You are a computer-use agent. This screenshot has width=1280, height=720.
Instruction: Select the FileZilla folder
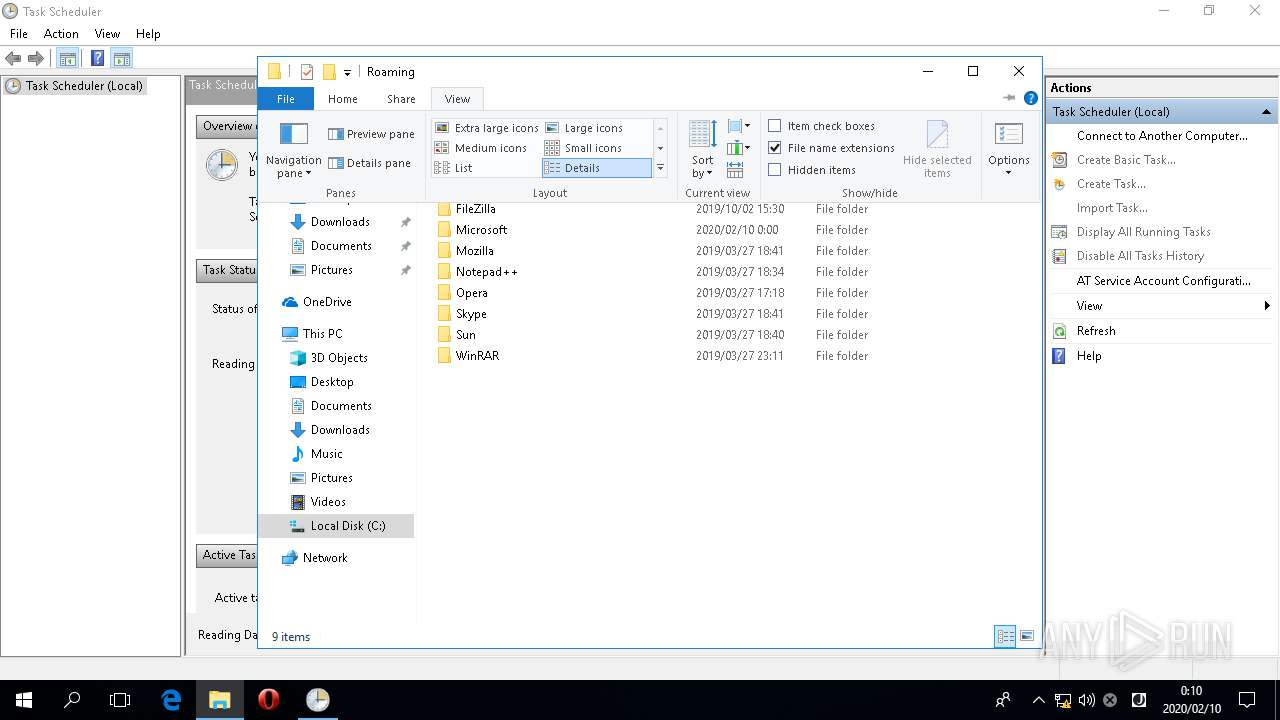tap(475, 209)
